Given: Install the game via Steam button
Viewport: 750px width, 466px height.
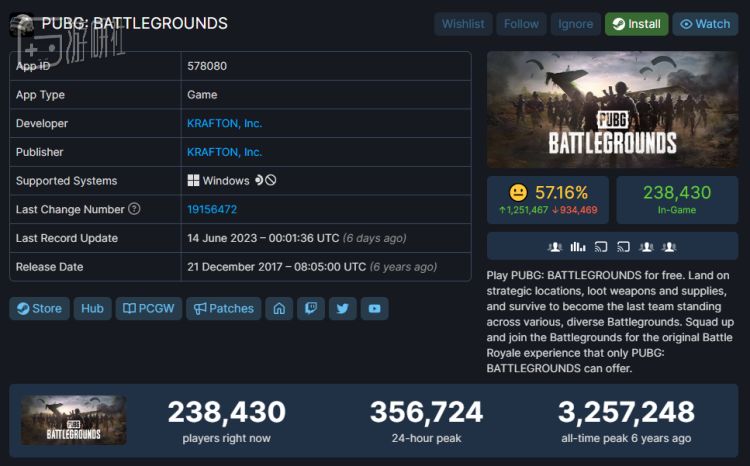Looking at the screenshot, I should coord(636,24).
